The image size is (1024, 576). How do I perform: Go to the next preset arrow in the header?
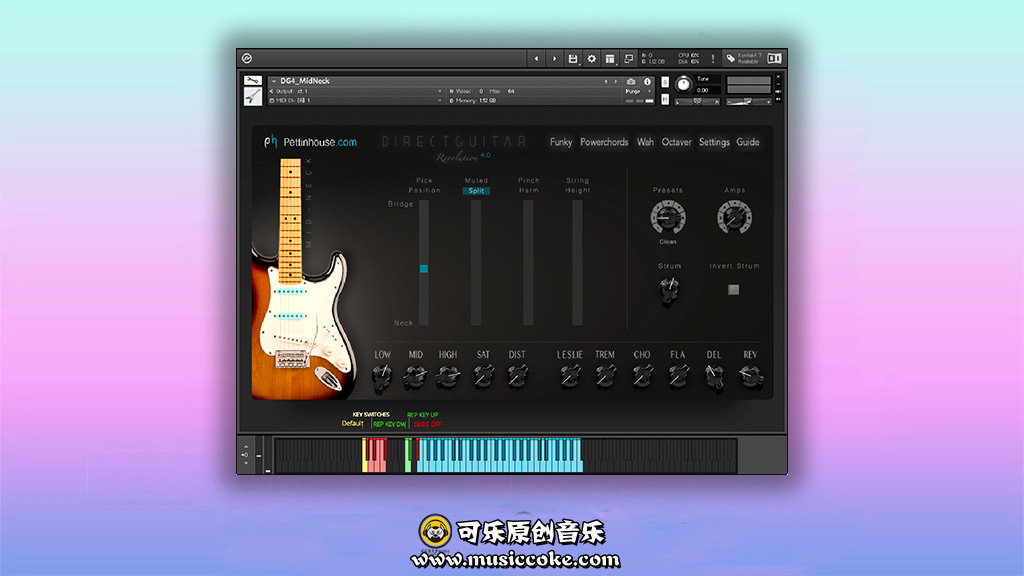(x=554, y=59)
